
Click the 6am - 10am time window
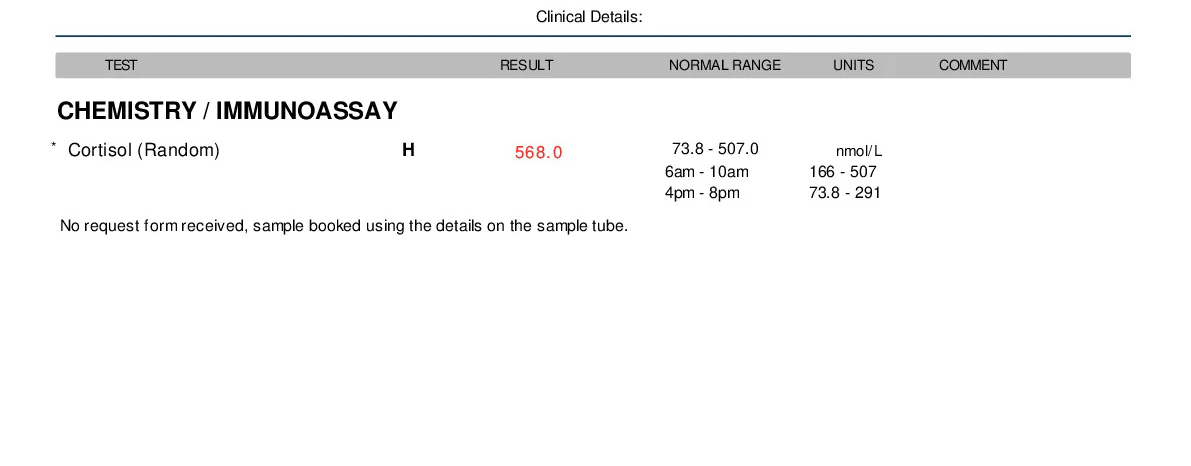coord(706,172)
